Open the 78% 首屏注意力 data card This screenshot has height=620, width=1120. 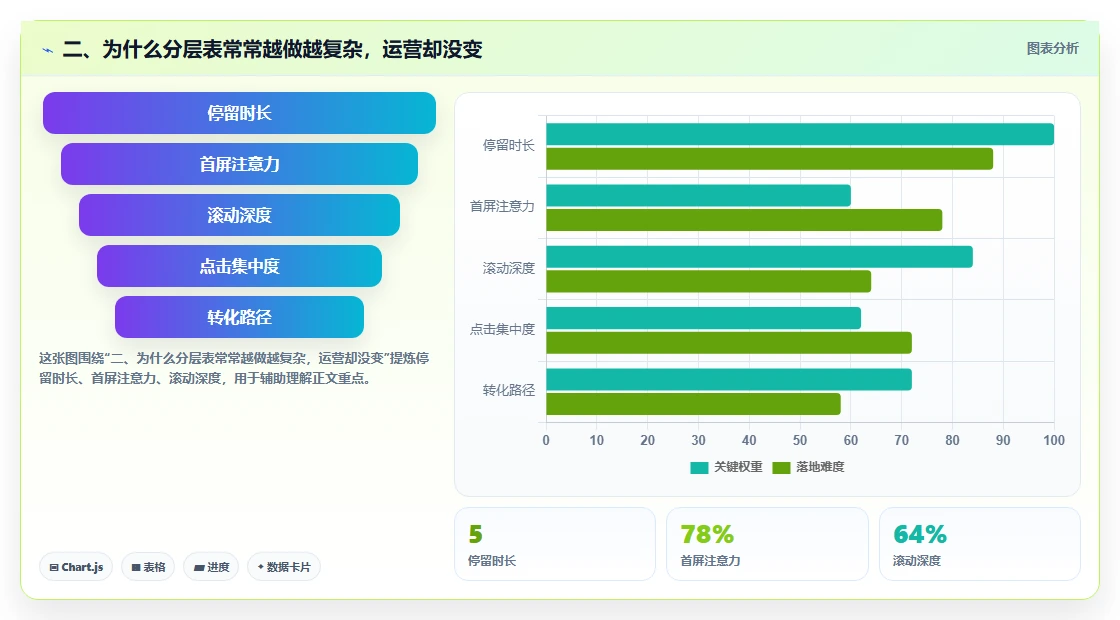[767, 544]
